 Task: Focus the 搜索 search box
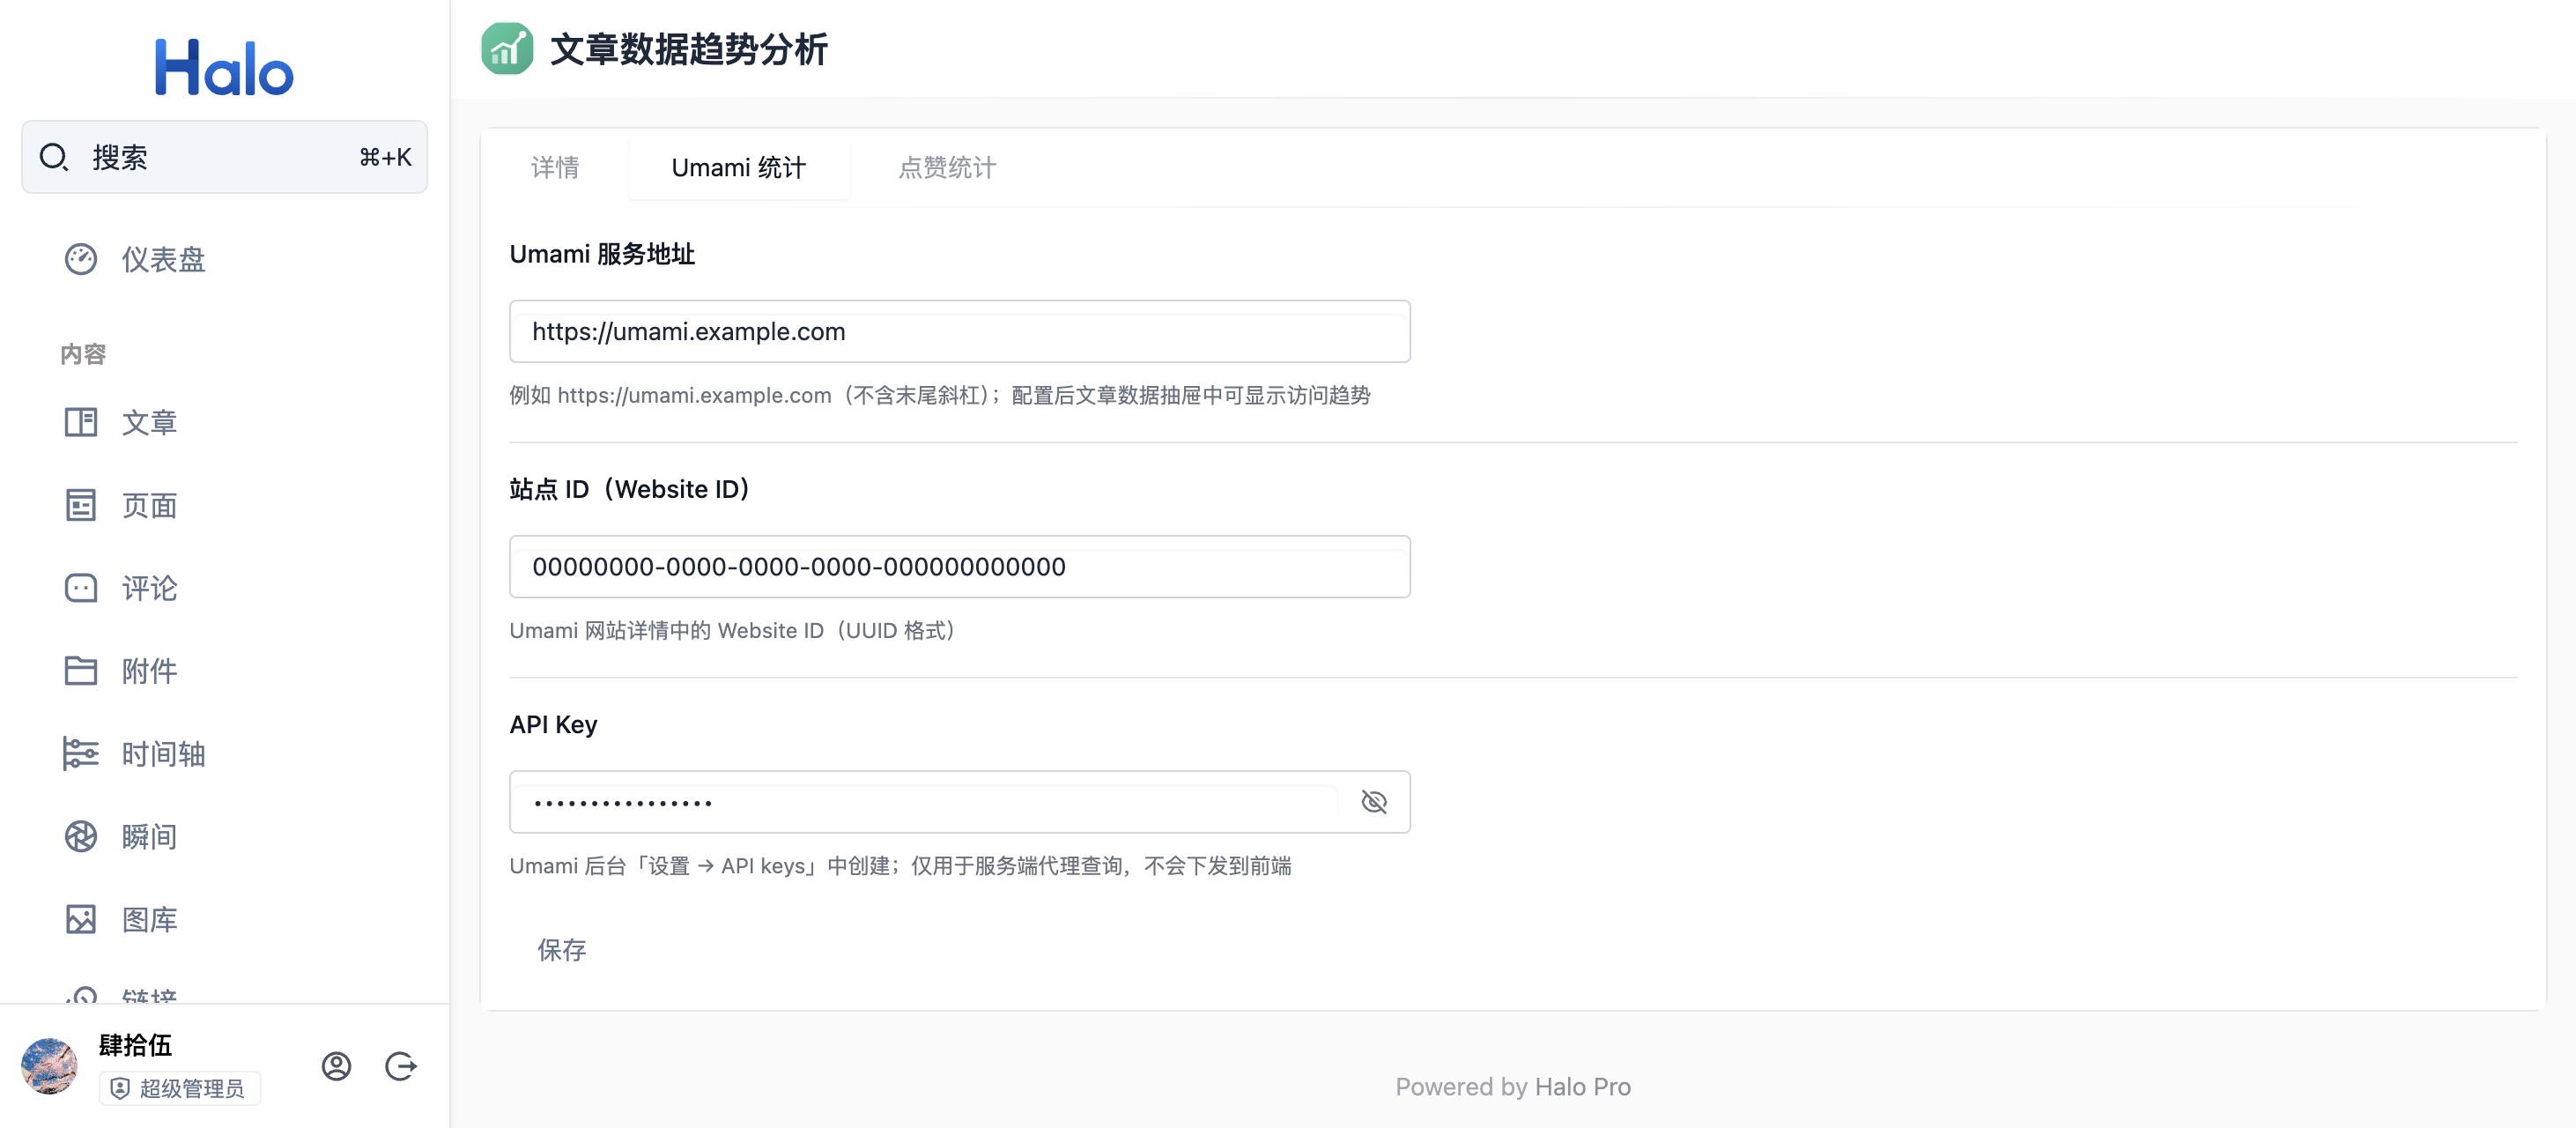[224, 157]
